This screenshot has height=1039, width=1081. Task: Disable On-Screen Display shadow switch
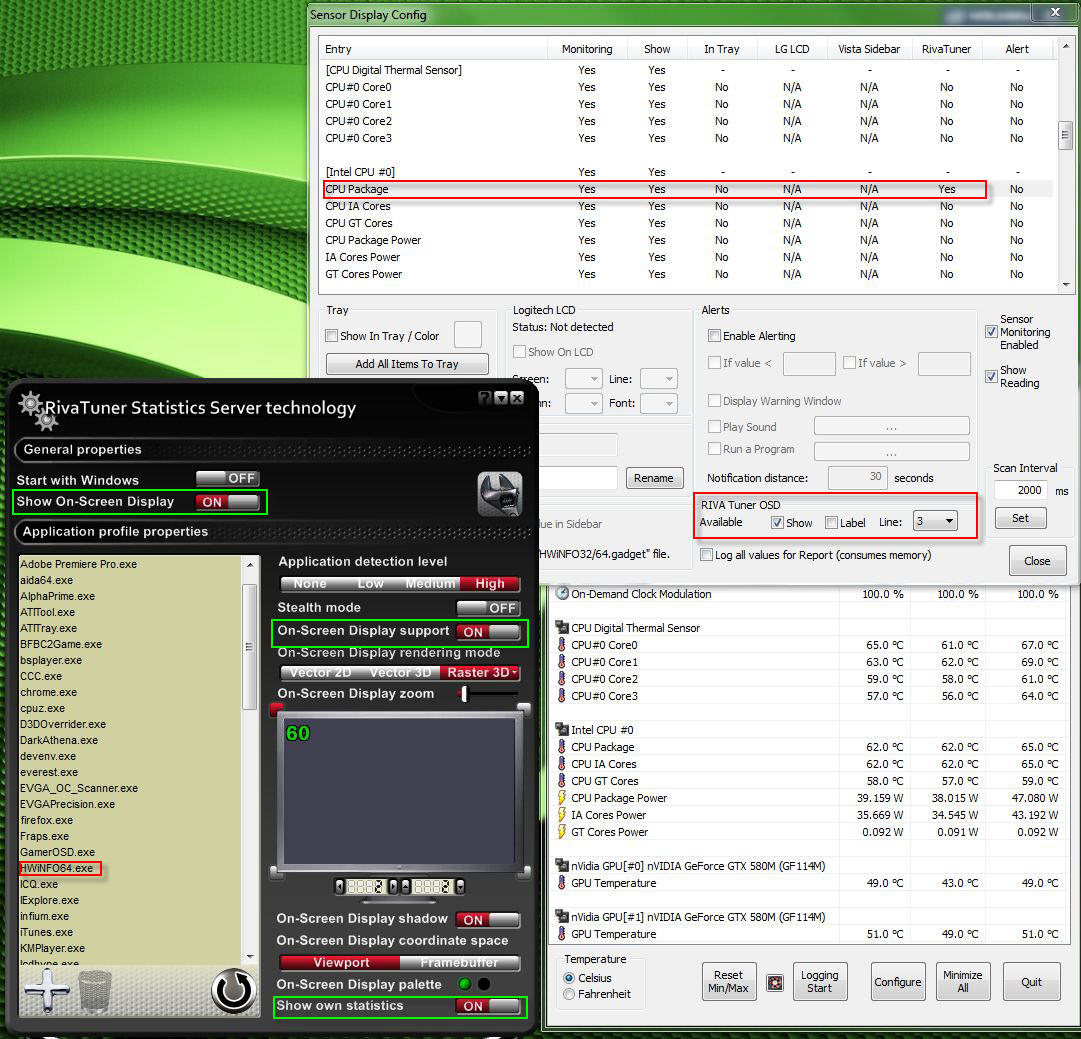(488, 919)
